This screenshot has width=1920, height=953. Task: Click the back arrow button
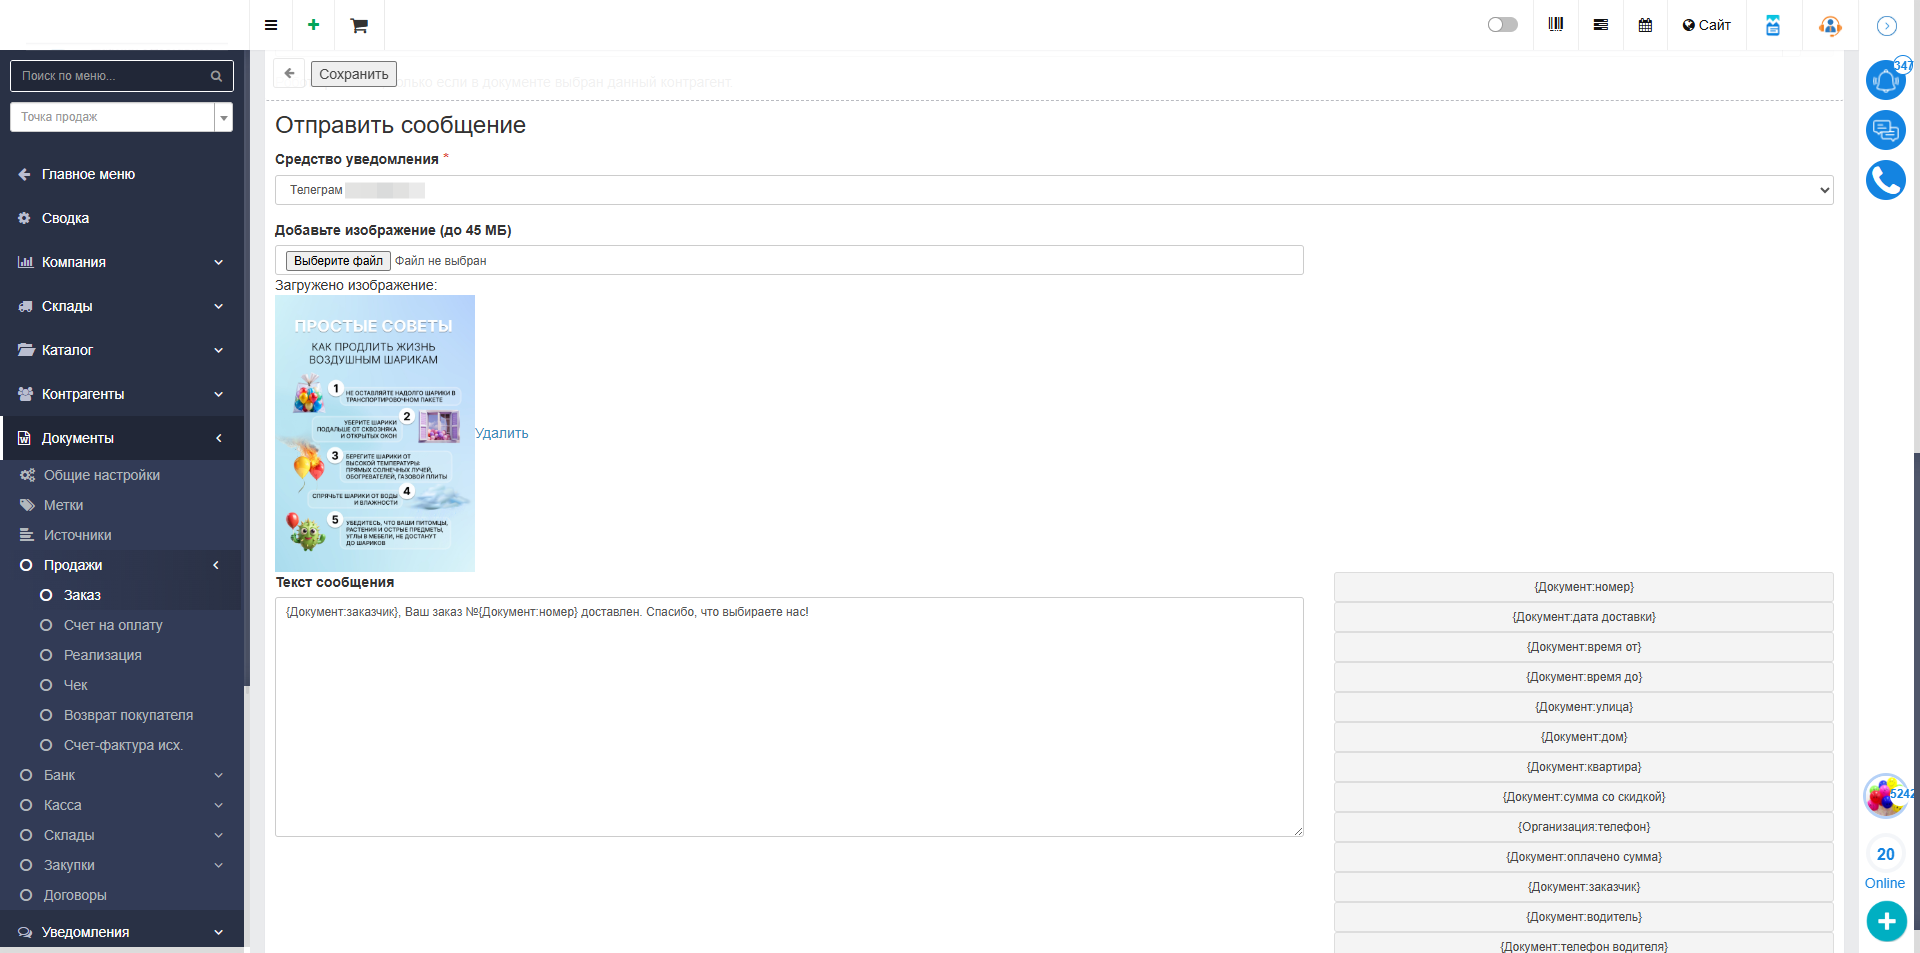click(289, 73)
